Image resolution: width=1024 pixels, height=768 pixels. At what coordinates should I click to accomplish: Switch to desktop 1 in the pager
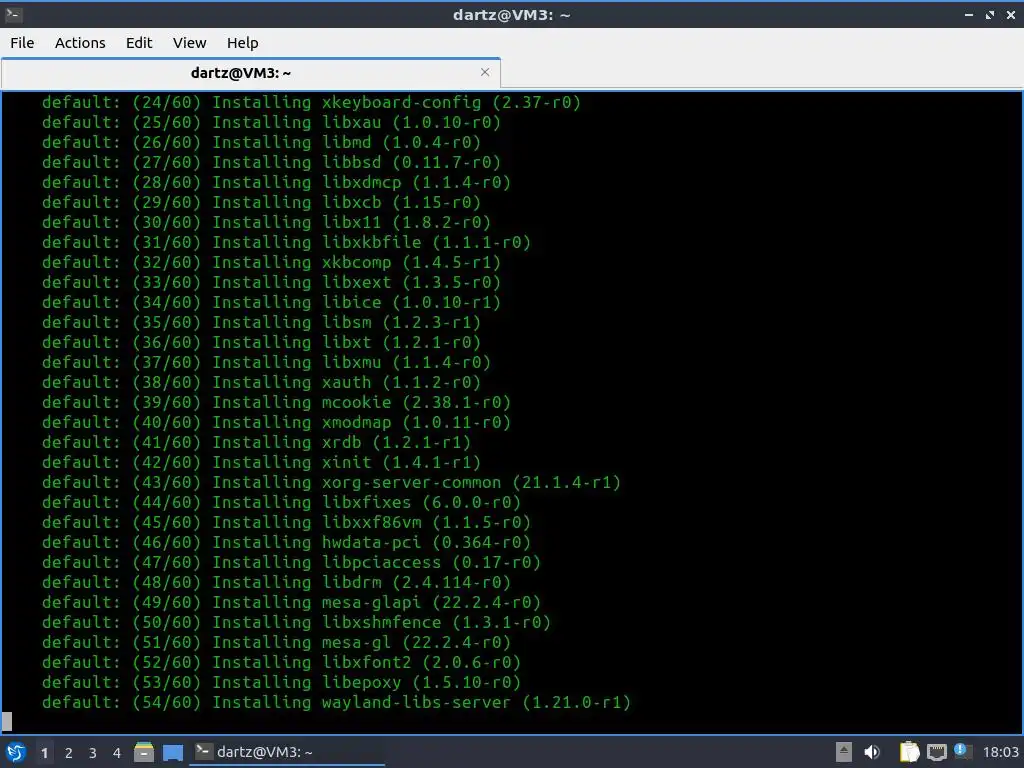click(x=44, y=753)
